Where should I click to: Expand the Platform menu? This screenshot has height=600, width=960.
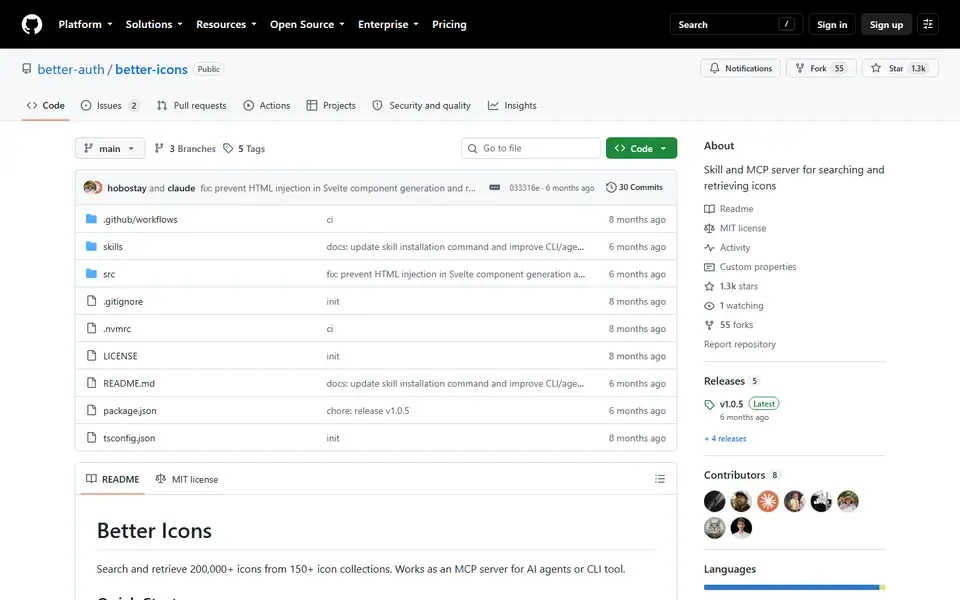85,24
